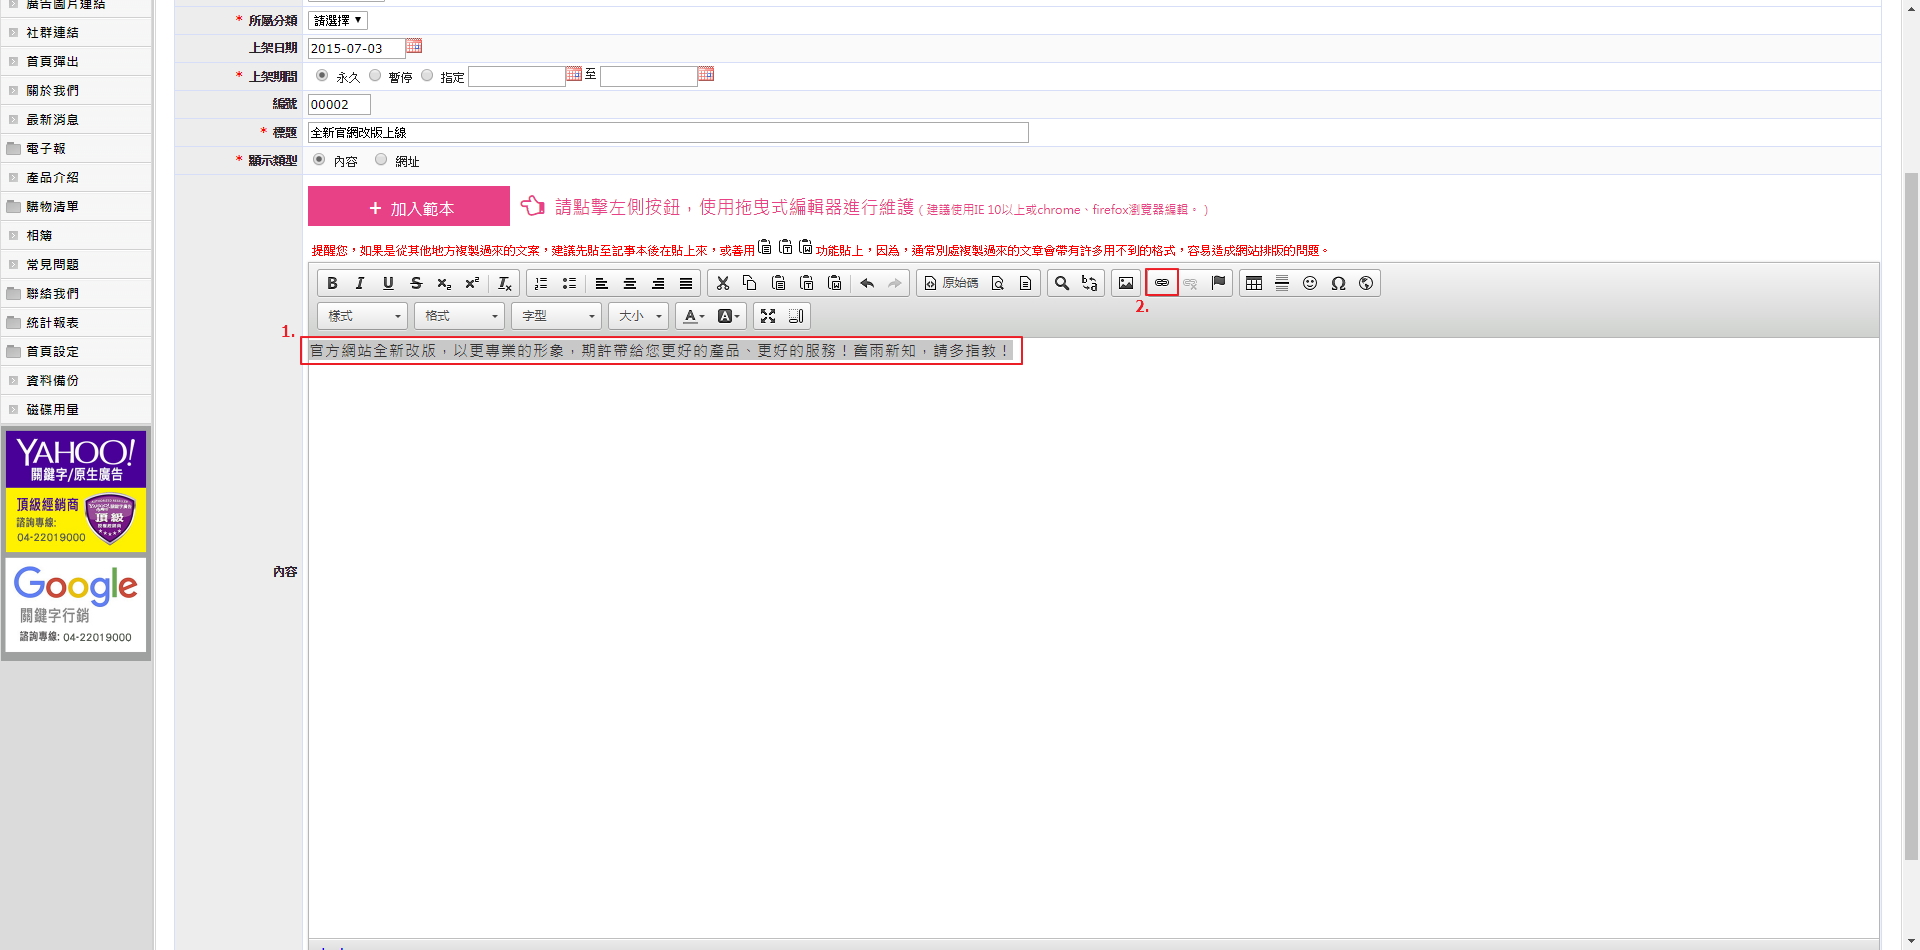Image resolution: width=1920 pixels, height=950 pixels.
Task: Maximize the editor with fullscreen icon
Action: pyautogui.click(x=768, y=316)
